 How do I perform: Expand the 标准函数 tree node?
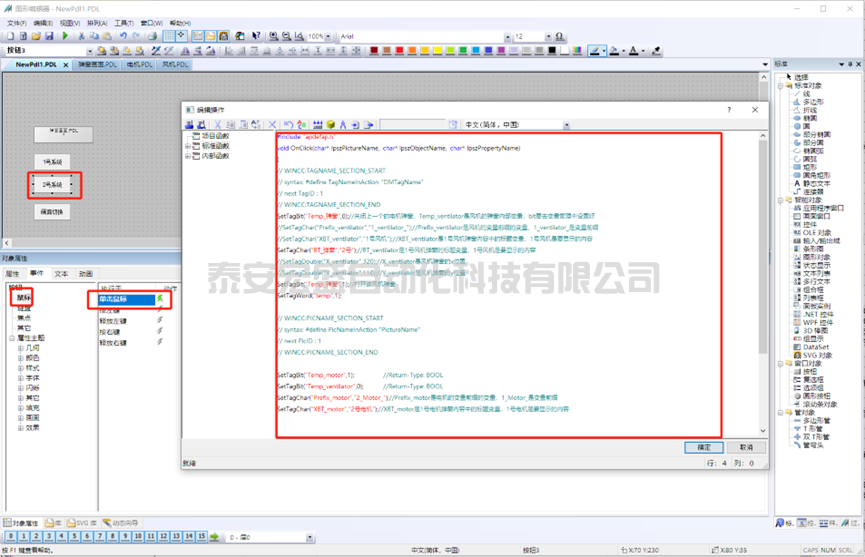pos(189,145)
